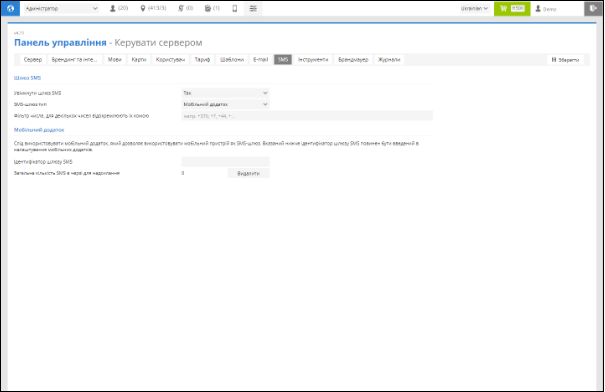
Task: Expand the Адміністратор role dropdown
Action: [62, 8]
